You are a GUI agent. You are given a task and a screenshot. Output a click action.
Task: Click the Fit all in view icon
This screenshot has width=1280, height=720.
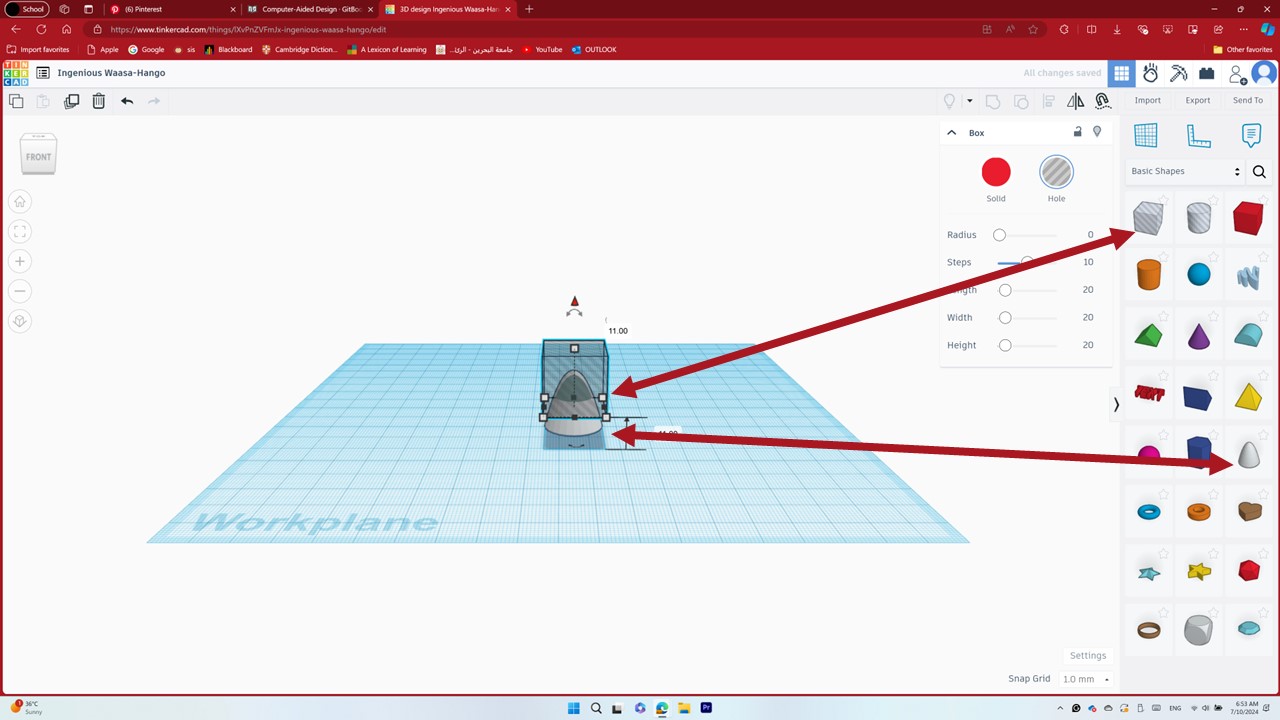[20, 231]
